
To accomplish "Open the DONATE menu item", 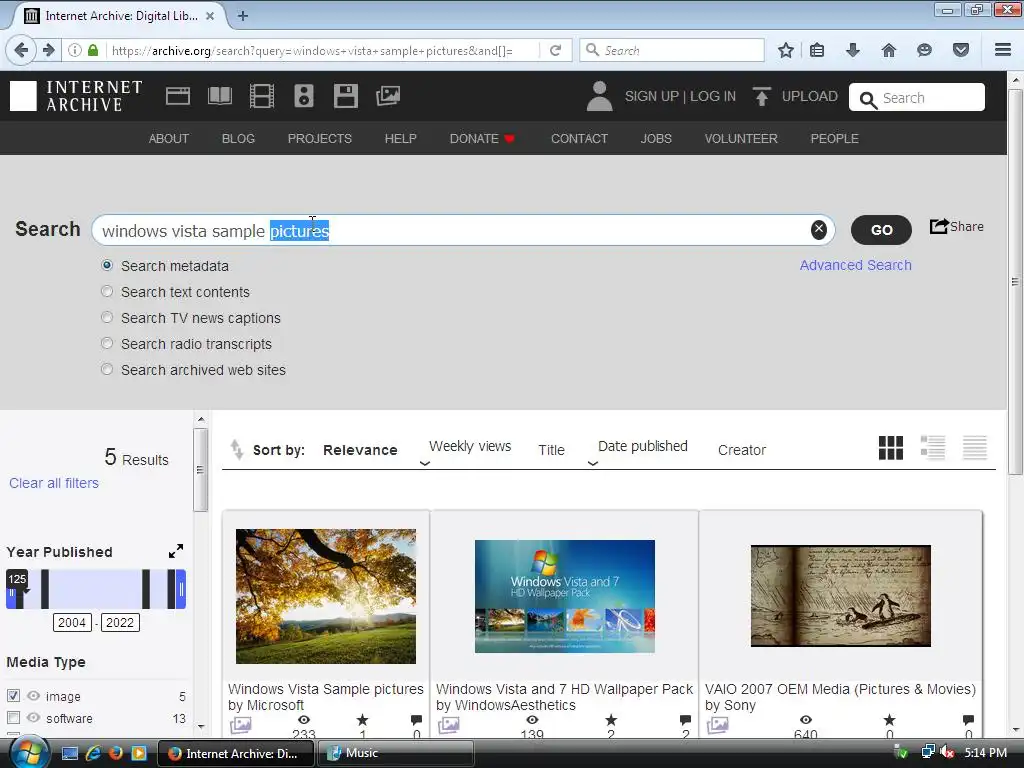I will [482, 138].
